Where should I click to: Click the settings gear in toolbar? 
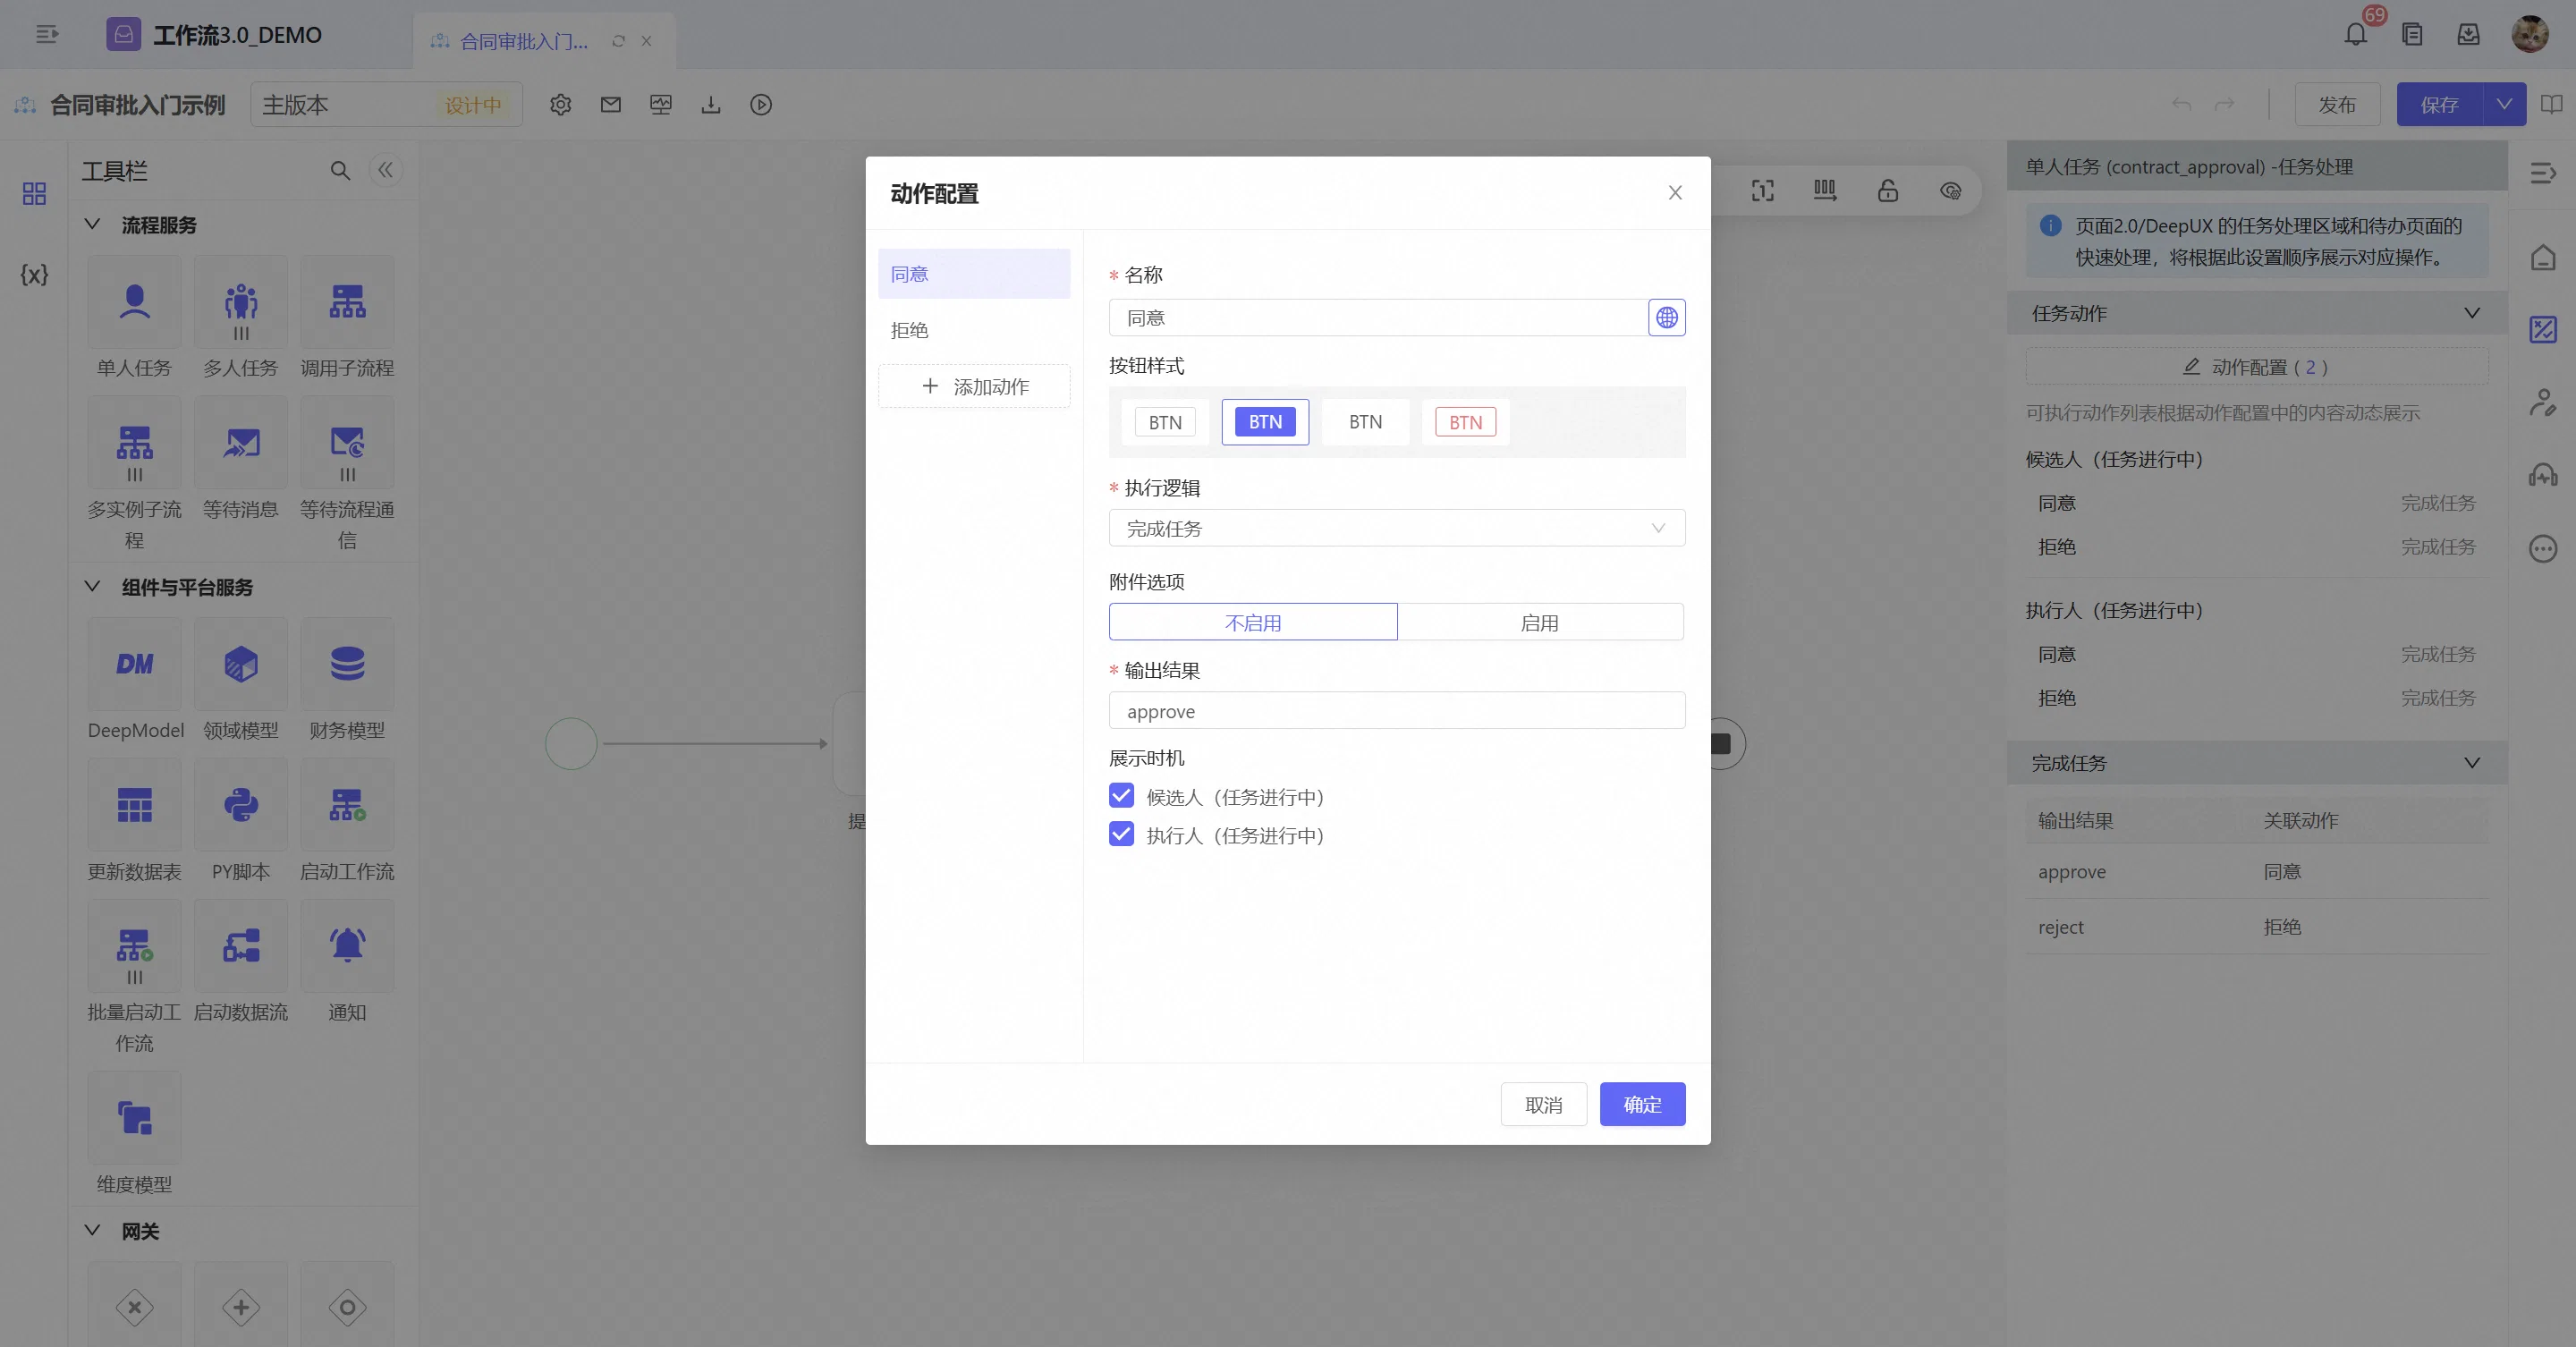560,105
